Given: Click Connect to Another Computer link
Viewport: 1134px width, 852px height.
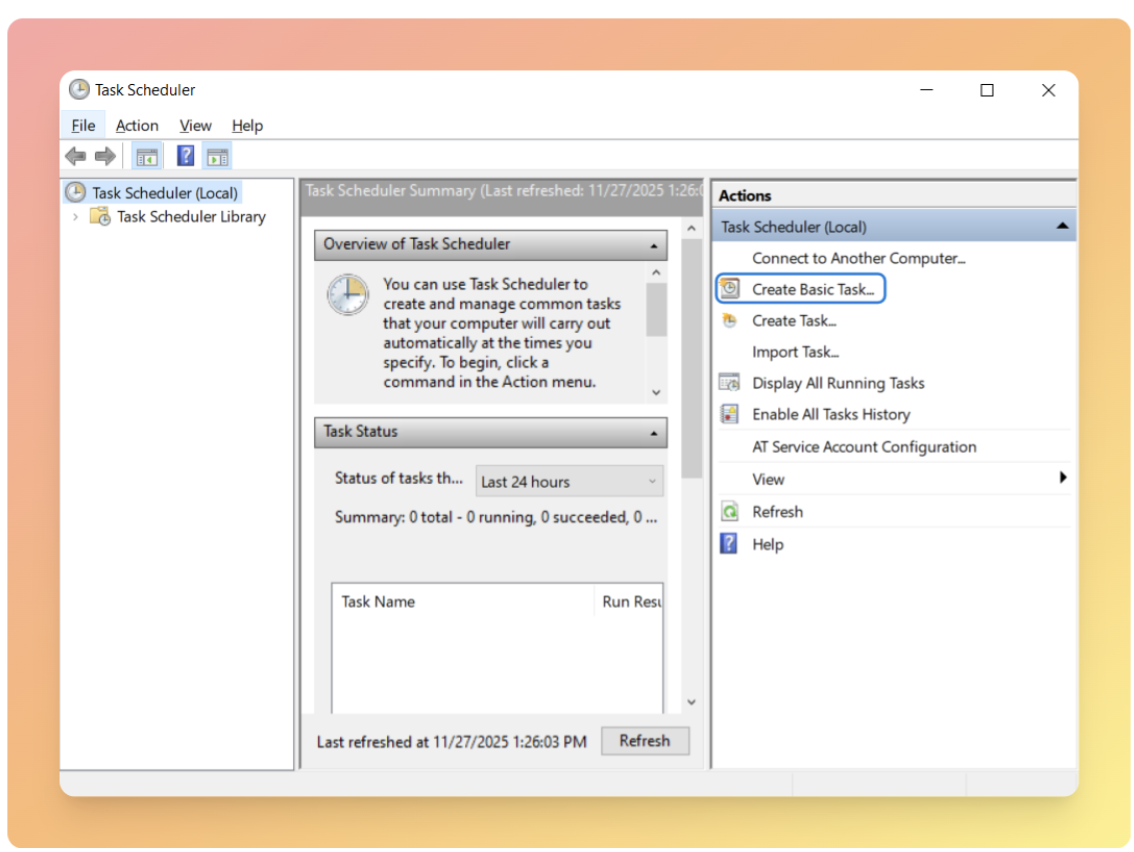Looking at the screenshot, I should (x=858, y=258).
